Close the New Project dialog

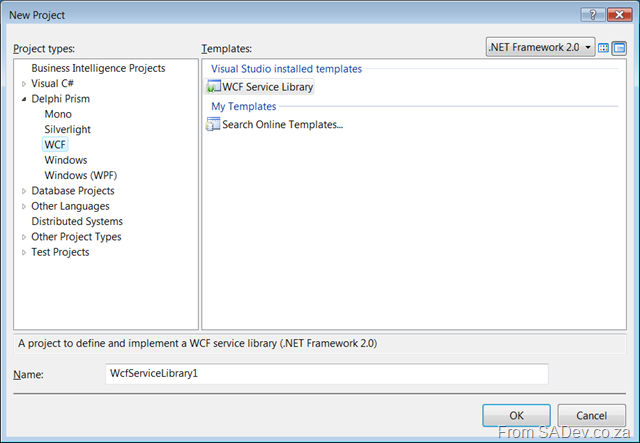620,15
